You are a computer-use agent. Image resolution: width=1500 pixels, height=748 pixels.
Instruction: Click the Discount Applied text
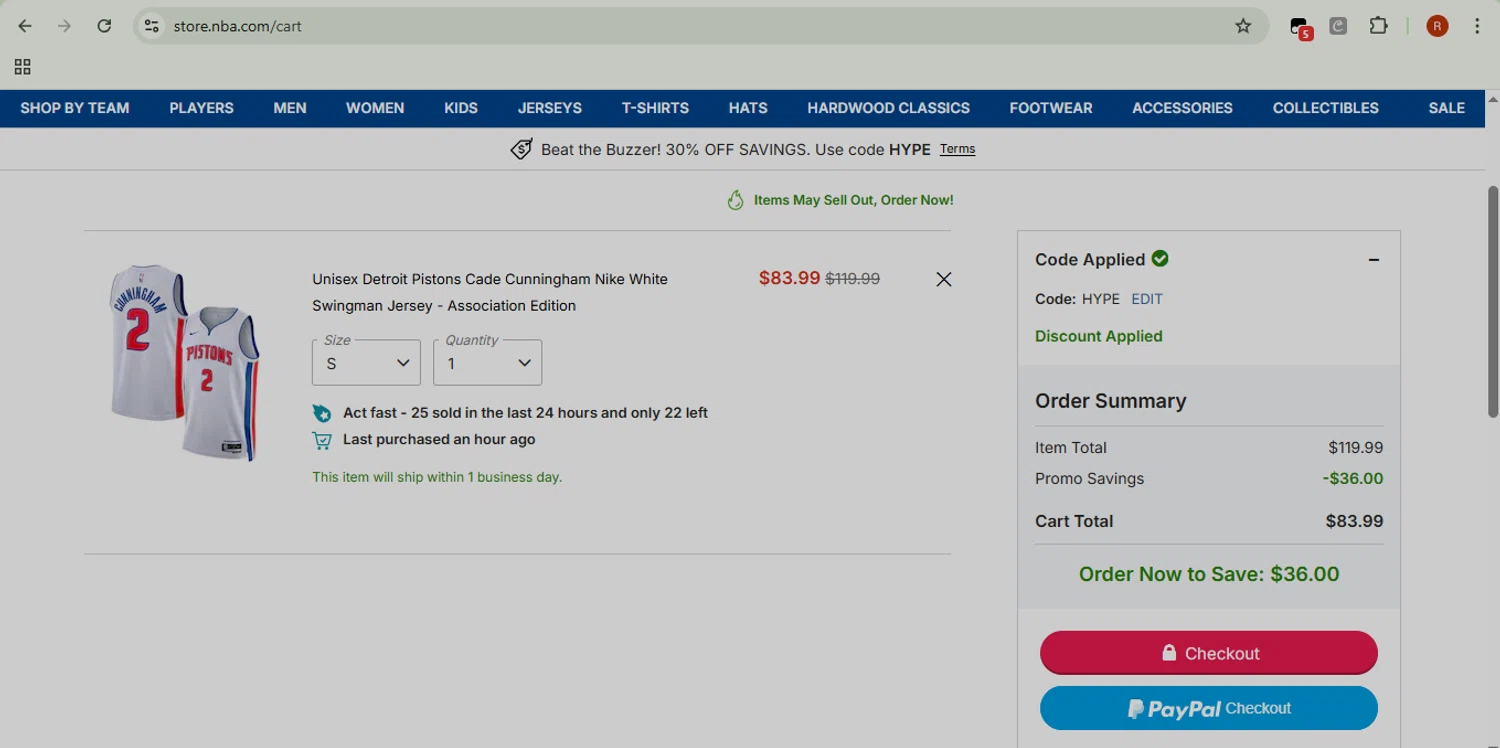point(1098,336)
